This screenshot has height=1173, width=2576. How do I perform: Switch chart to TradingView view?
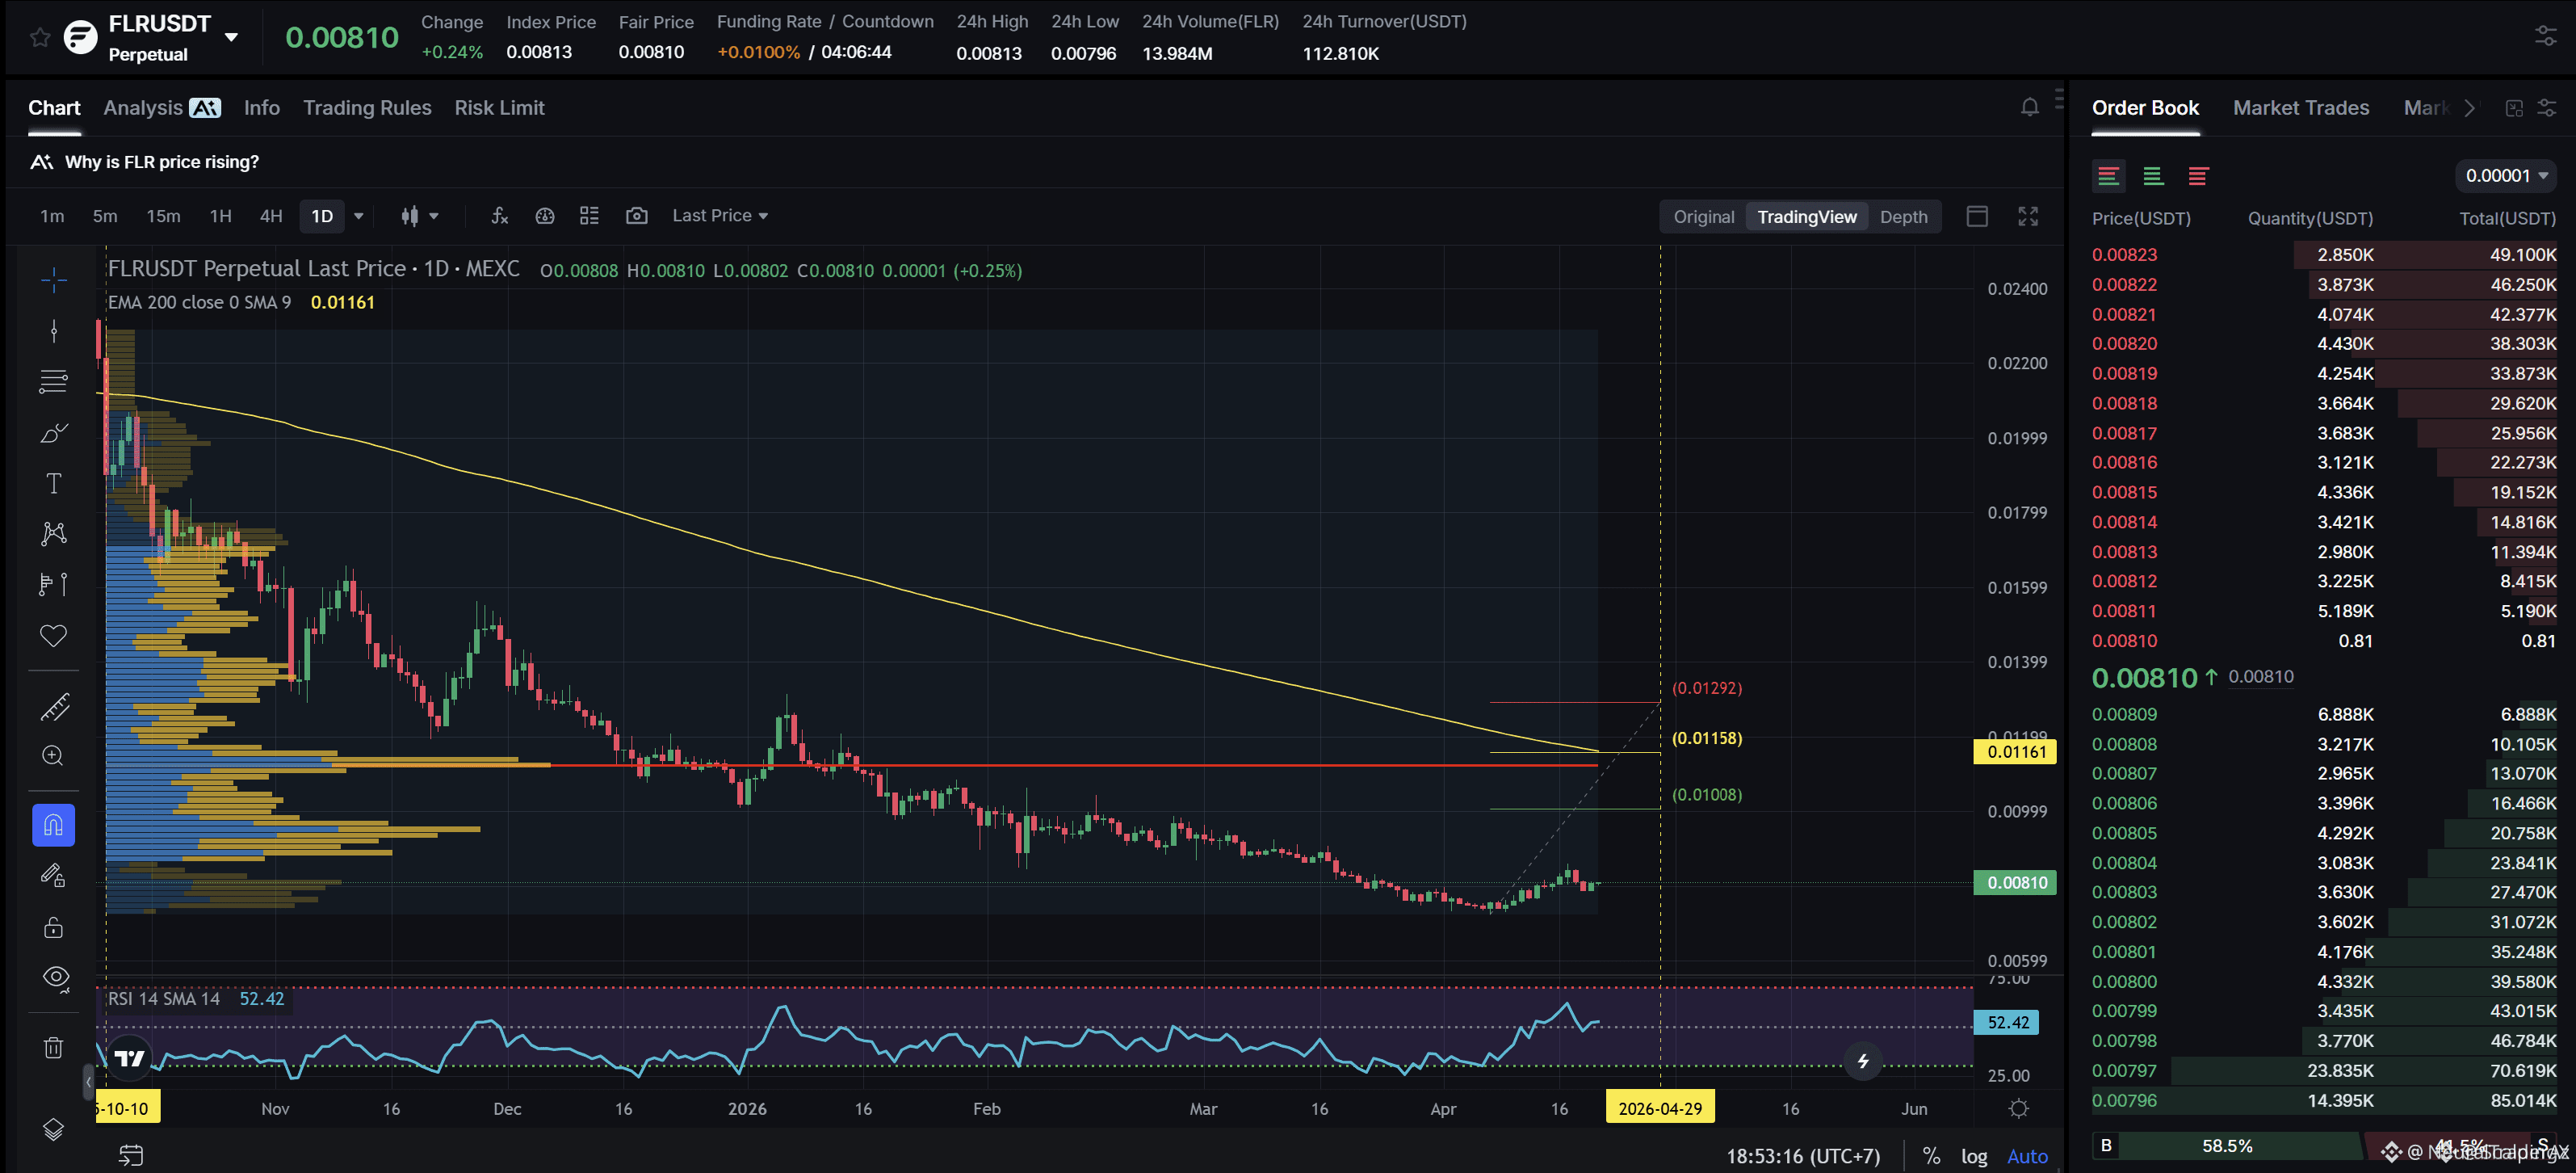(1806, 217)
